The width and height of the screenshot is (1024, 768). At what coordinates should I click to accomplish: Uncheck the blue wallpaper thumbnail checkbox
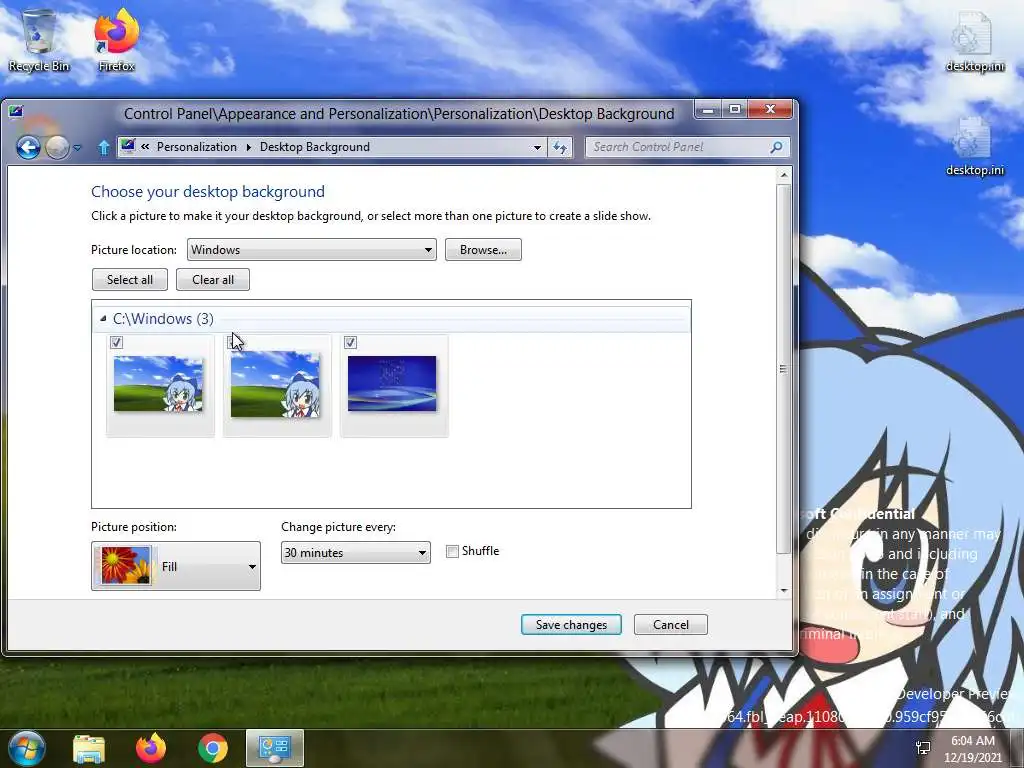351,342
